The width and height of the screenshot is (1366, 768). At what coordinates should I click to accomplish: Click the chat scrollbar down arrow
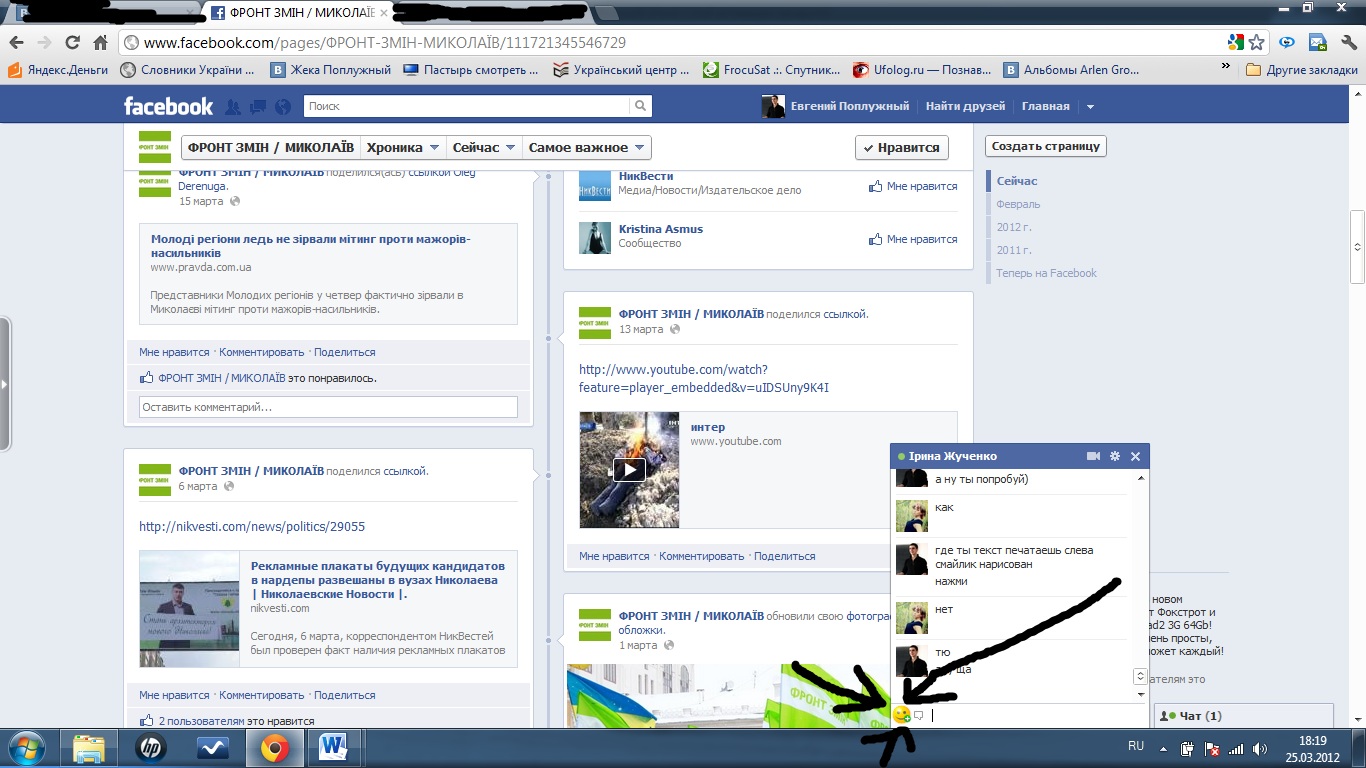[x=1141, y=694]
